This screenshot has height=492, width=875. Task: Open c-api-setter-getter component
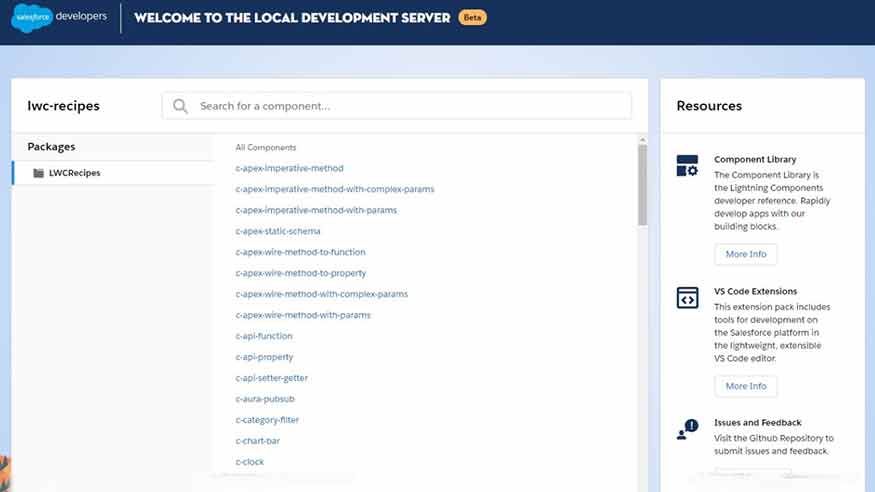(271, 378)
